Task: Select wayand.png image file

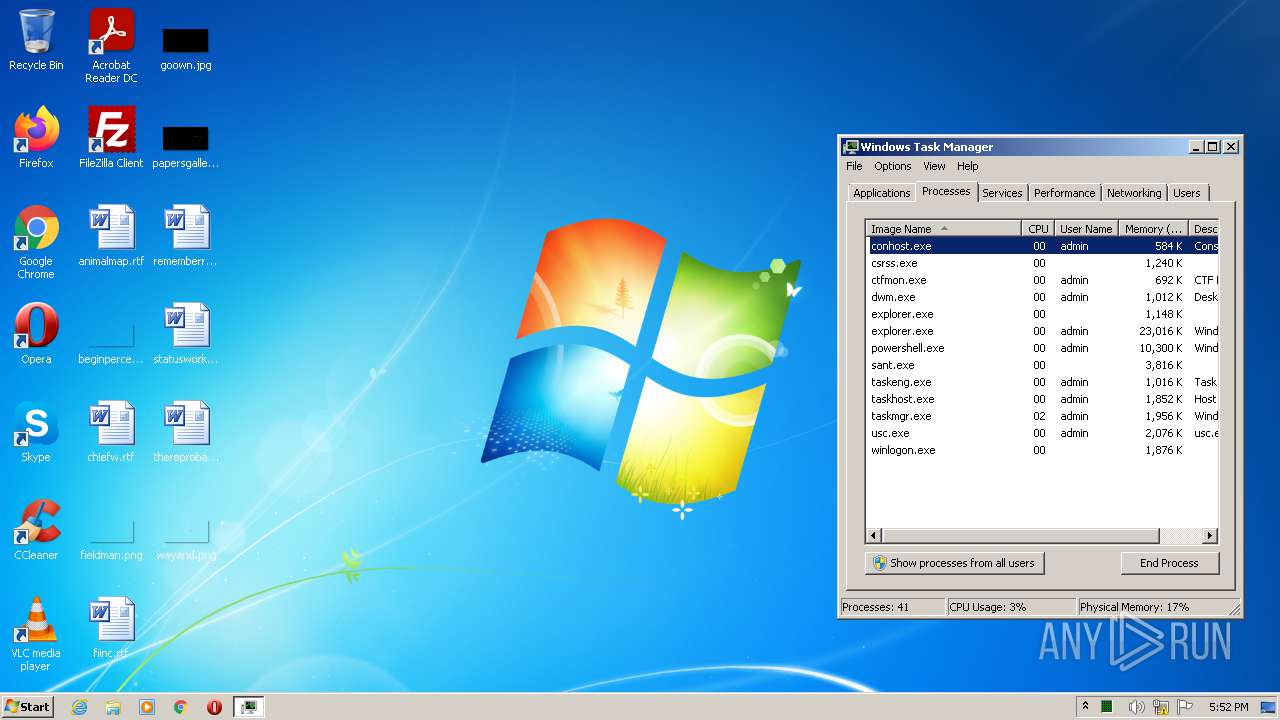Action: coord(186,540)
